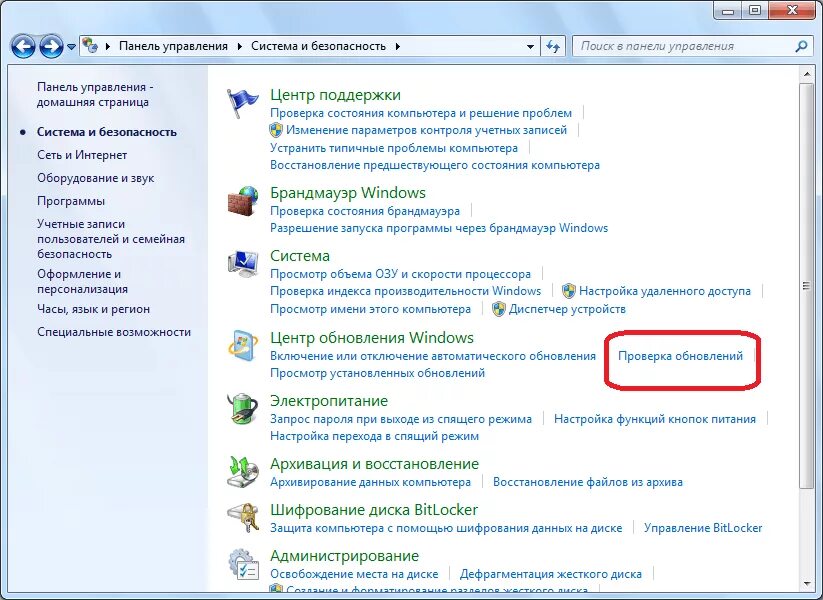Click Восстановление предшествующего состояния компьютера
Image resolution: width=823 pixels, height=600 pixels.
click(x=435, y=165)
